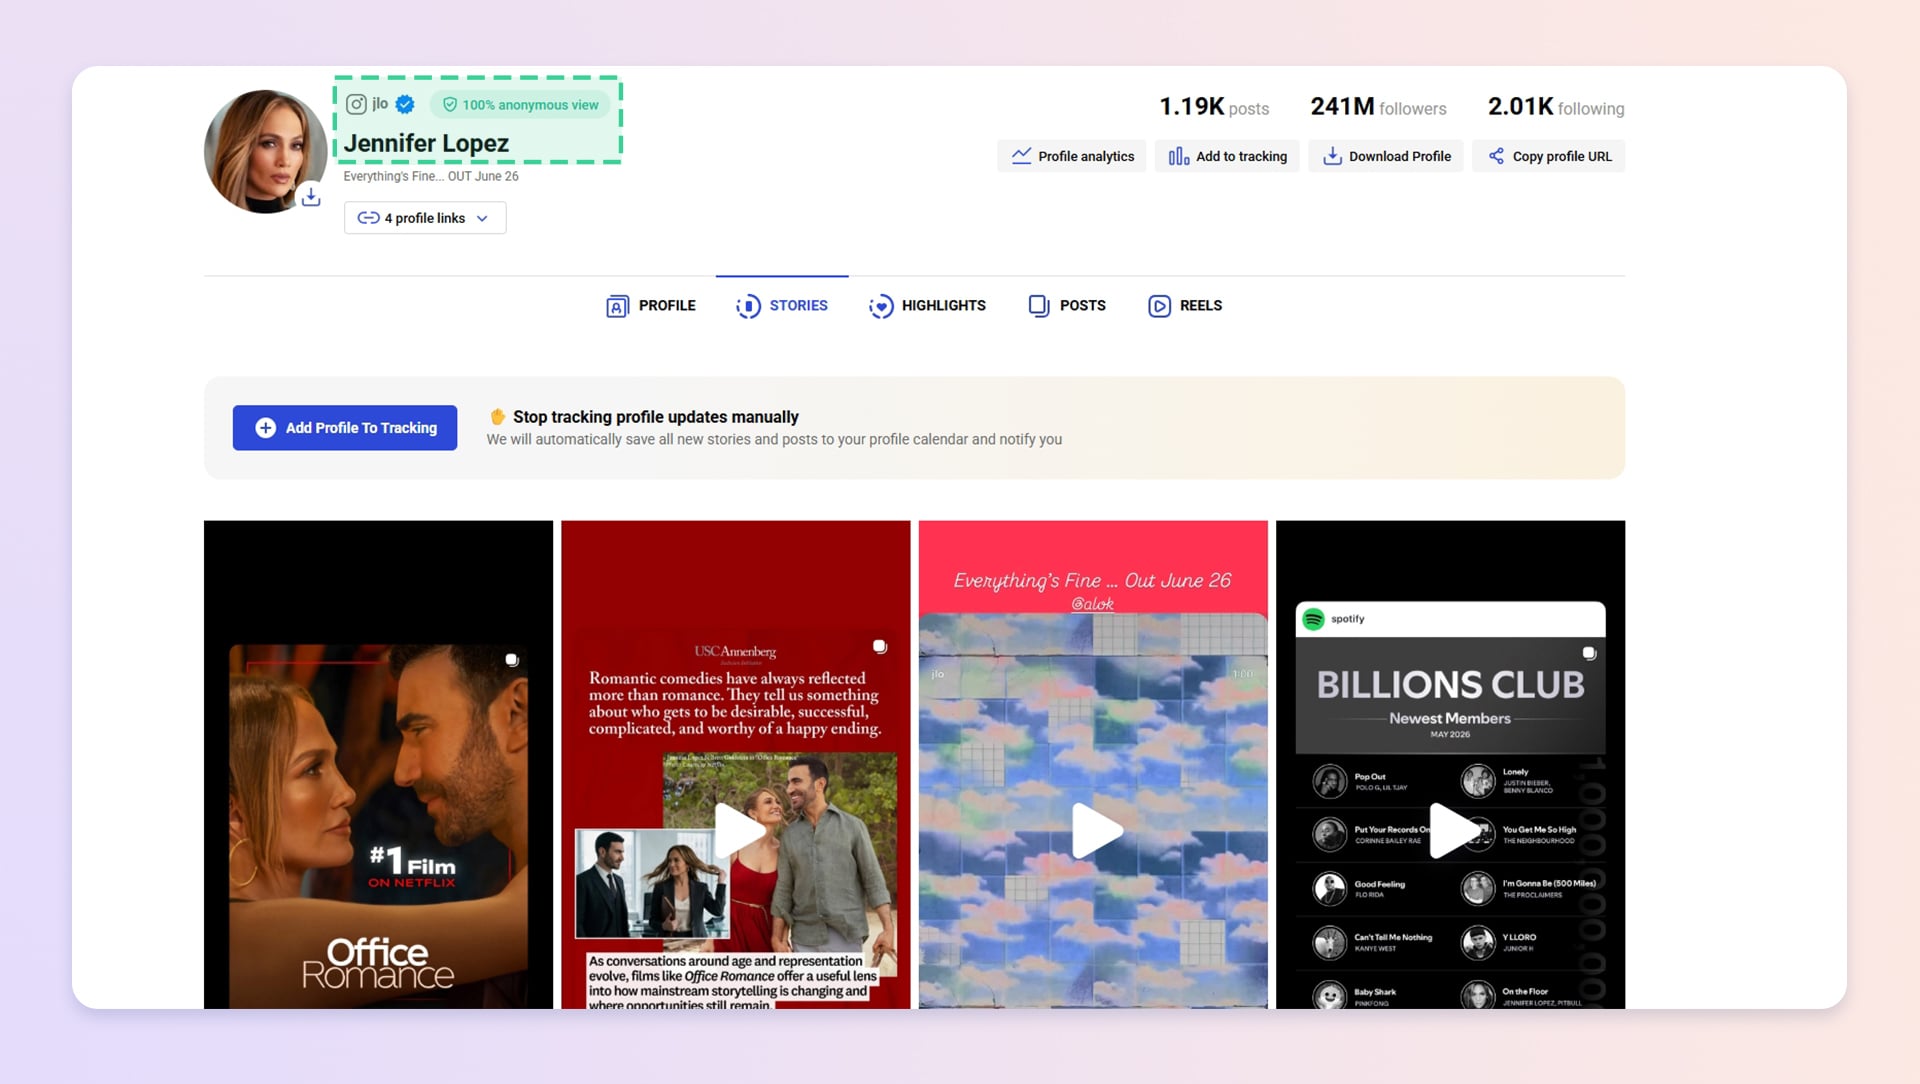Click the STORIES tab circle icon

coord(748,306)
